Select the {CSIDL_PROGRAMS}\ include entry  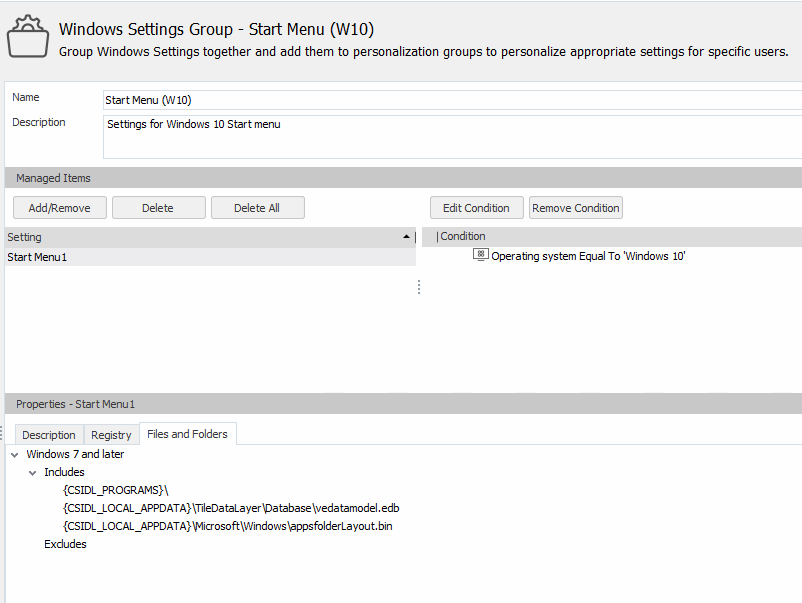116,490
